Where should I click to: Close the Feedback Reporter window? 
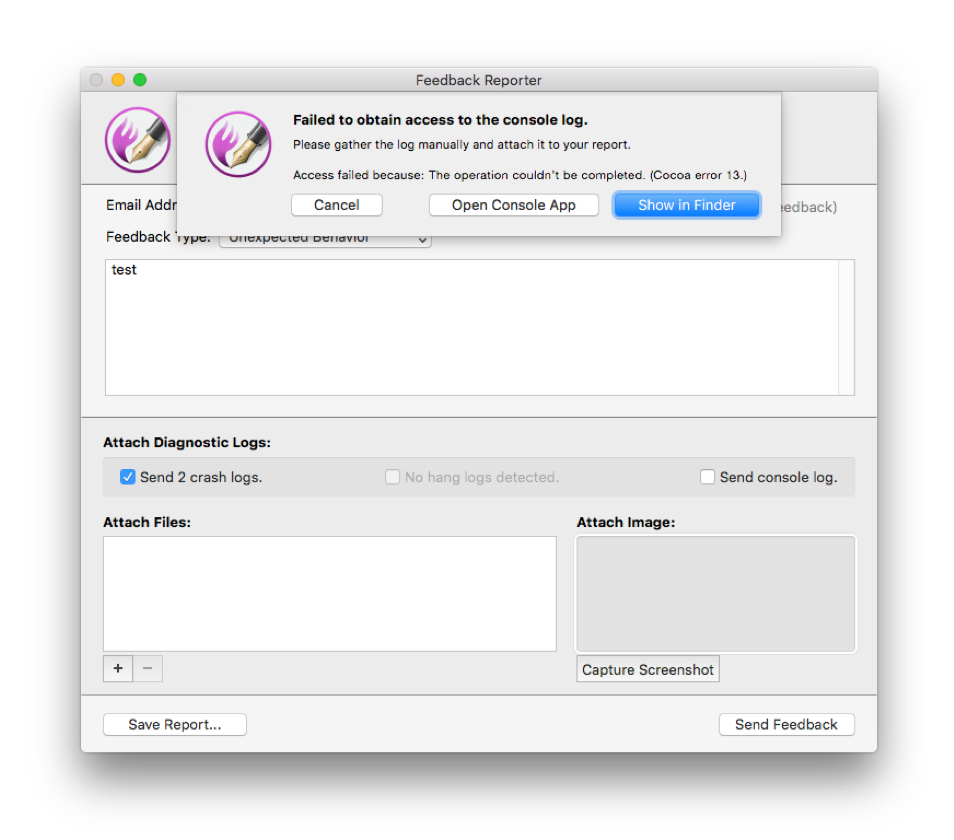(96, 80)
